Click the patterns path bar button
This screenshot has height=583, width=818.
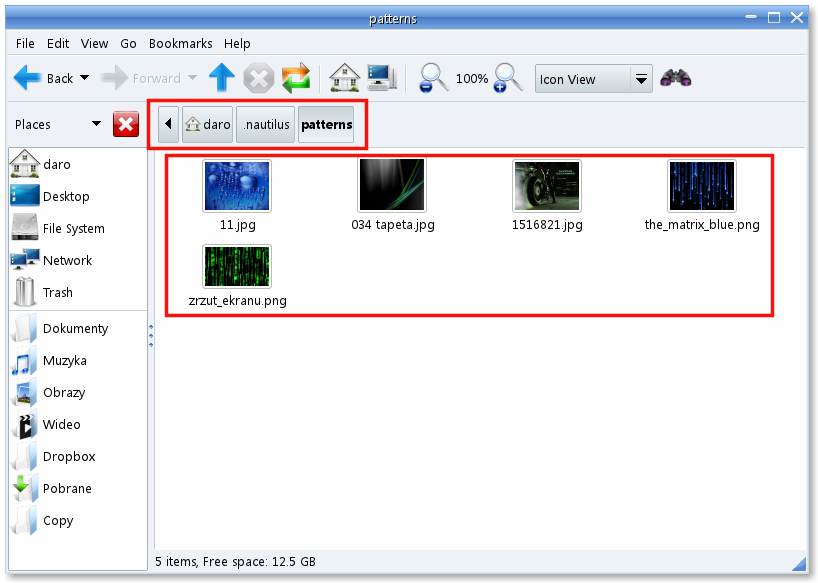[x=326, y=124]
